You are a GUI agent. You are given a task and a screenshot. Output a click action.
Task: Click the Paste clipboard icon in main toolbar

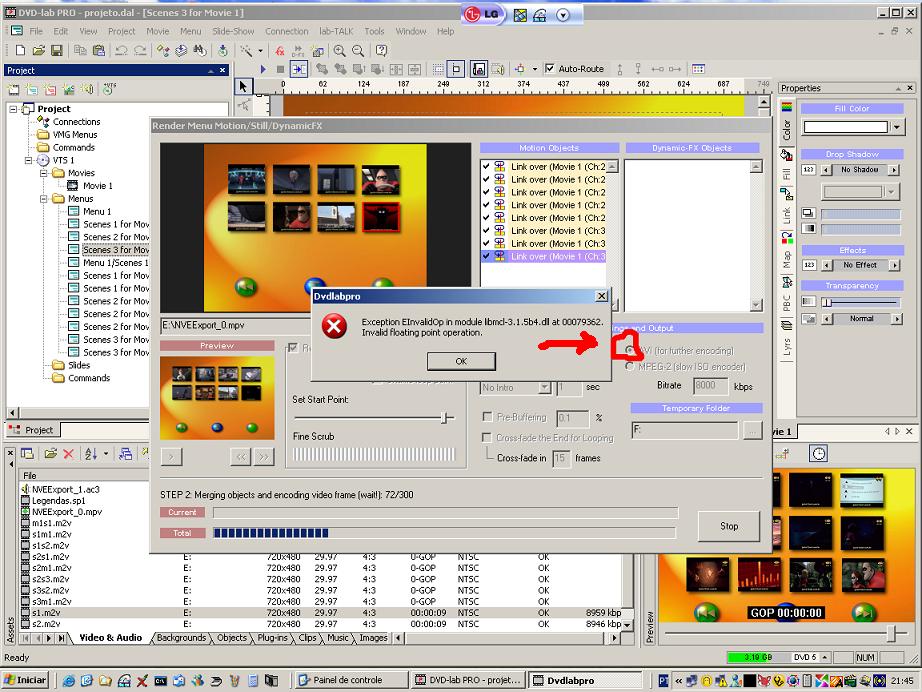[x=98, y=51]
